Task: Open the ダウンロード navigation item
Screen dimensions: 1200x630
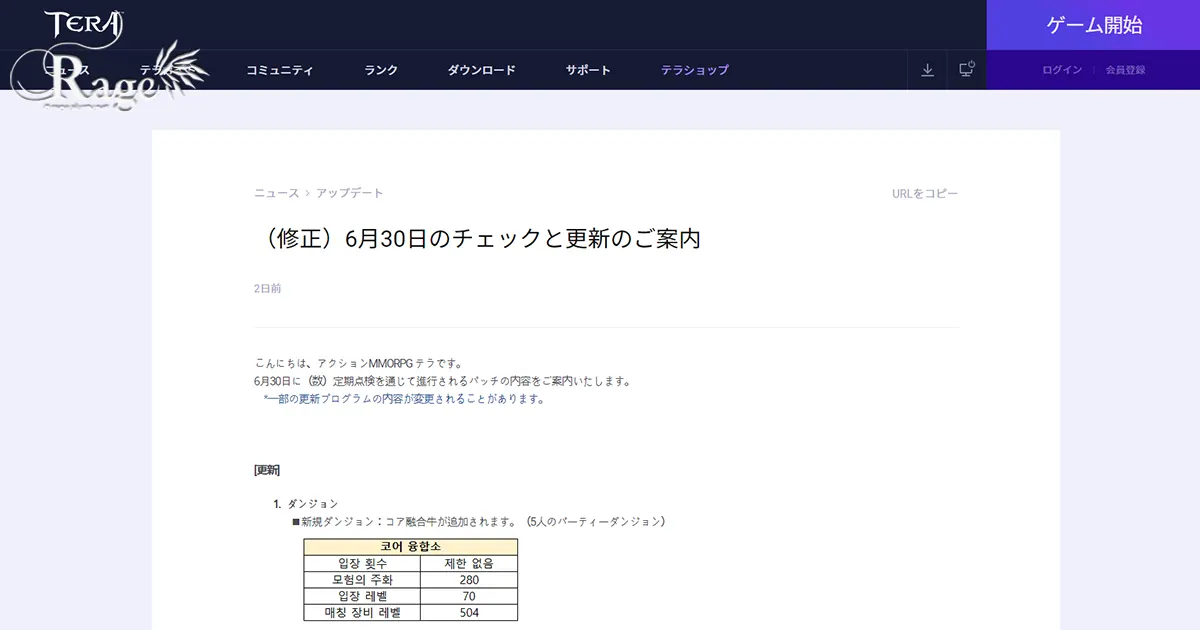Action: (481, 70)
